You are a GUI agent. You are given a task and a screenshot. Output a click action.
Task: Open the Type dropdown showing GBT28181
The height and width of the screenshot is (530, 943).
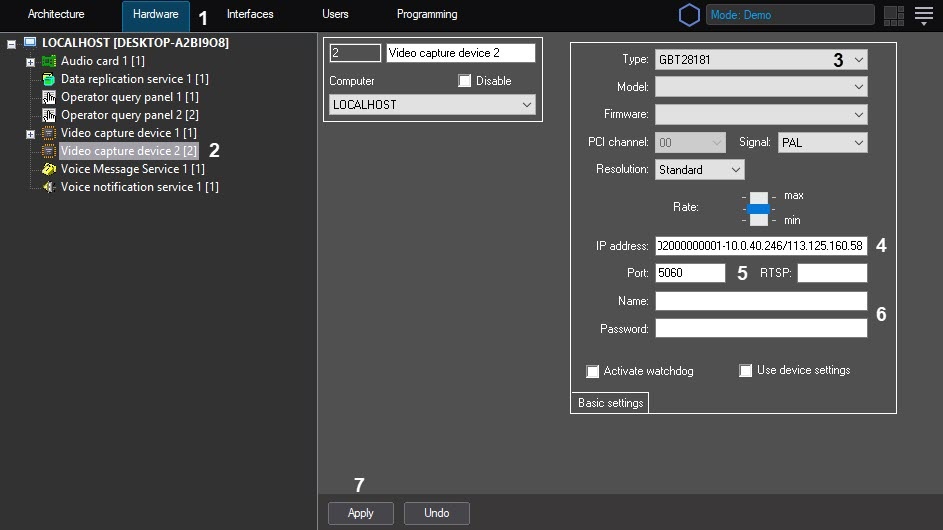point(760,60)
